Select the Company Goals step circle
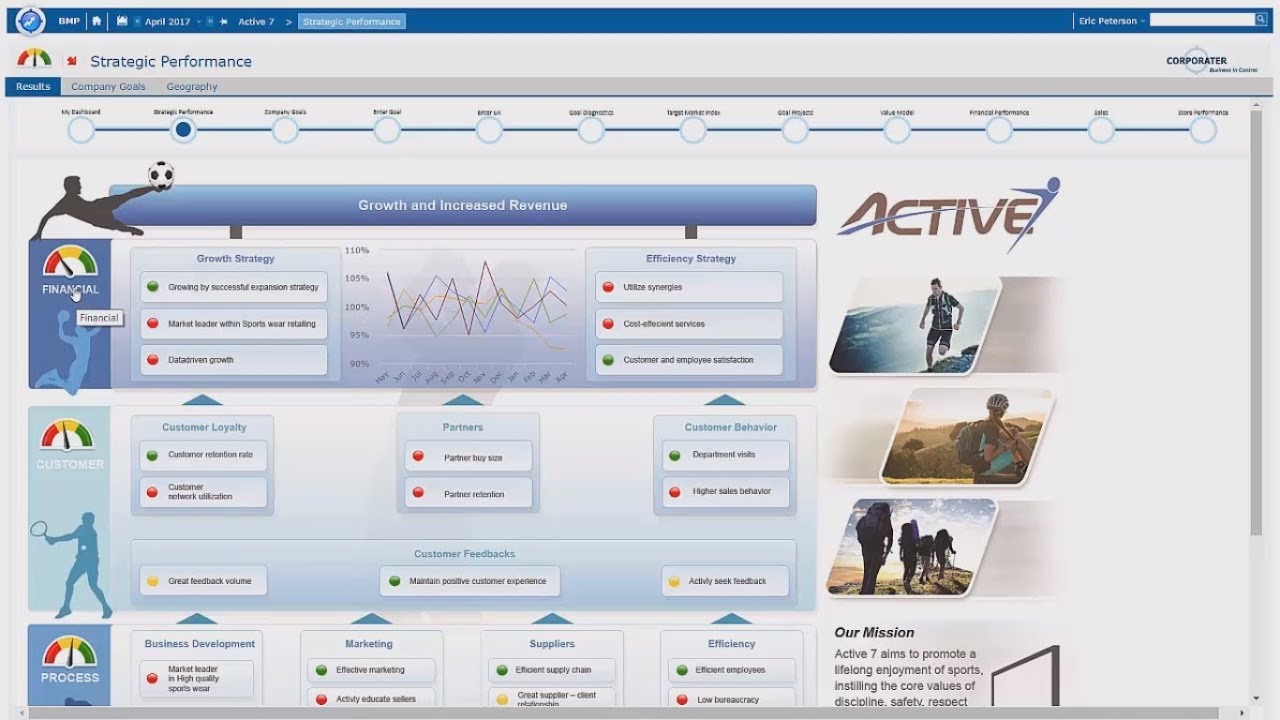The width and height of the screenshot is (1280, 720). click(x=285, y=130)
